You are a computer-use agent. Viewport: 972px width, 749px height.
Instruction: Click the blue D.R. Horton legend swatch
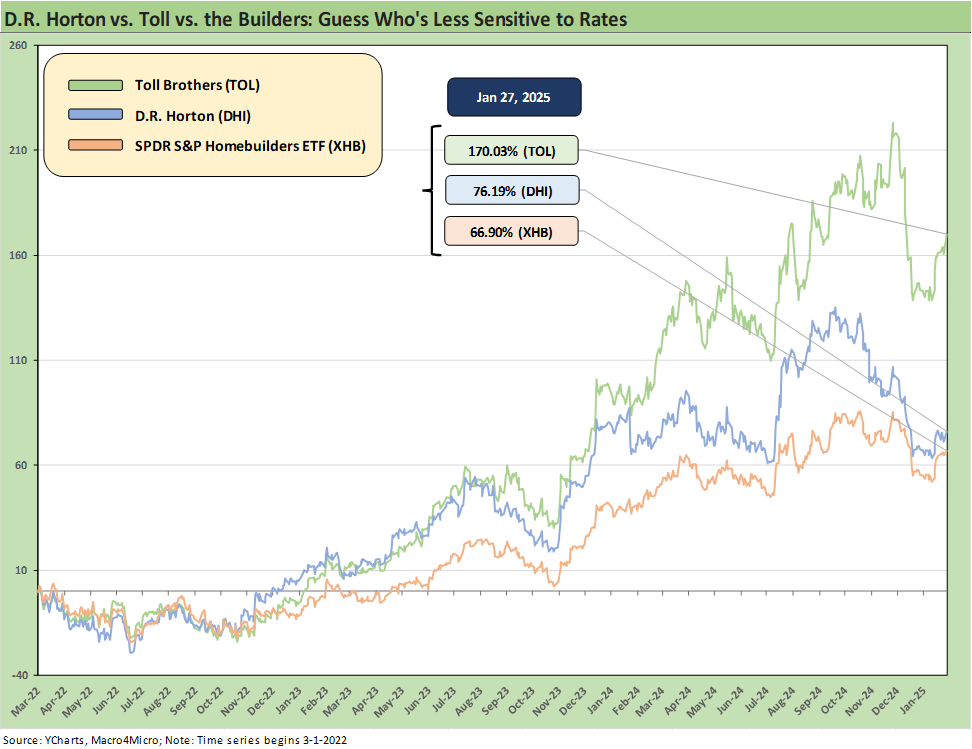95,115
